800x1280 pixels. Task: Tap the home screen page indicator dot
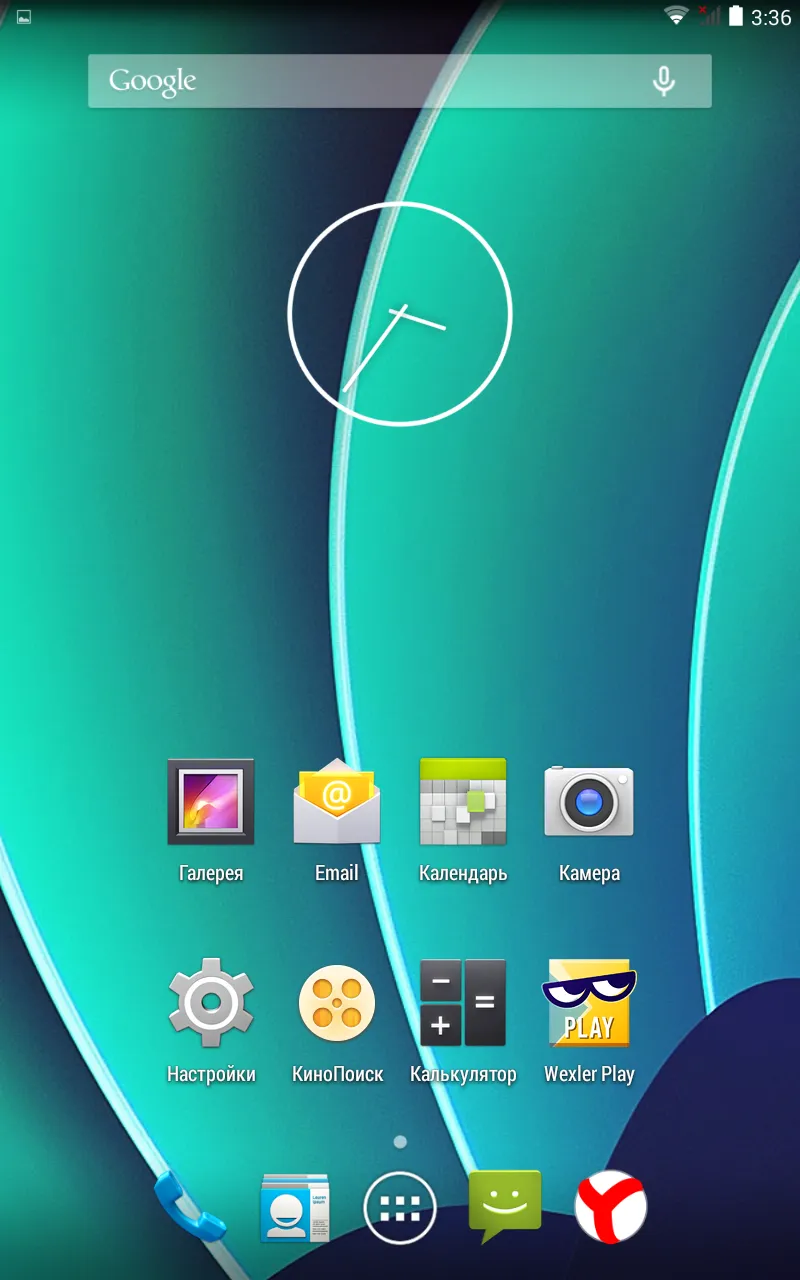400,1141
